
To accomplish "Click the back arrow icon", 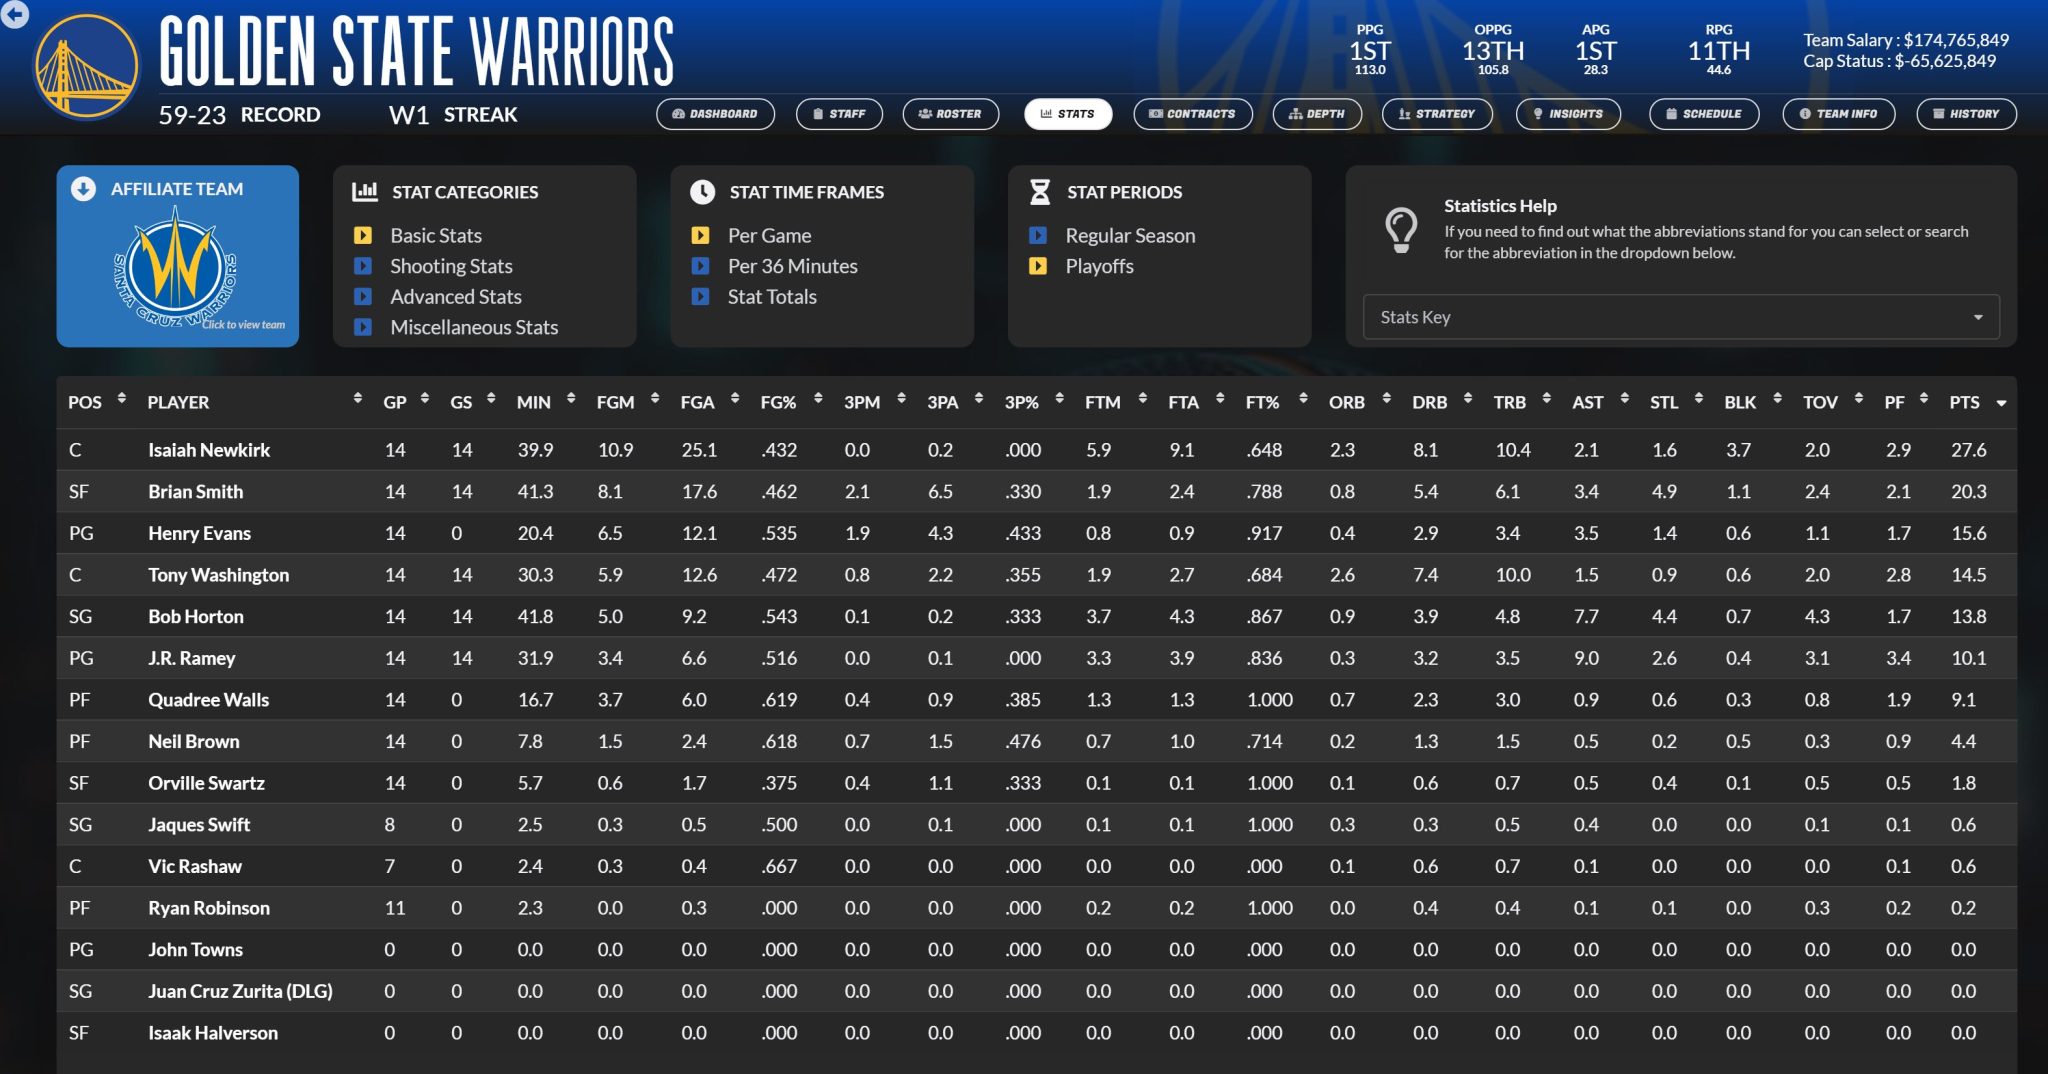I will tap(14, 13).
